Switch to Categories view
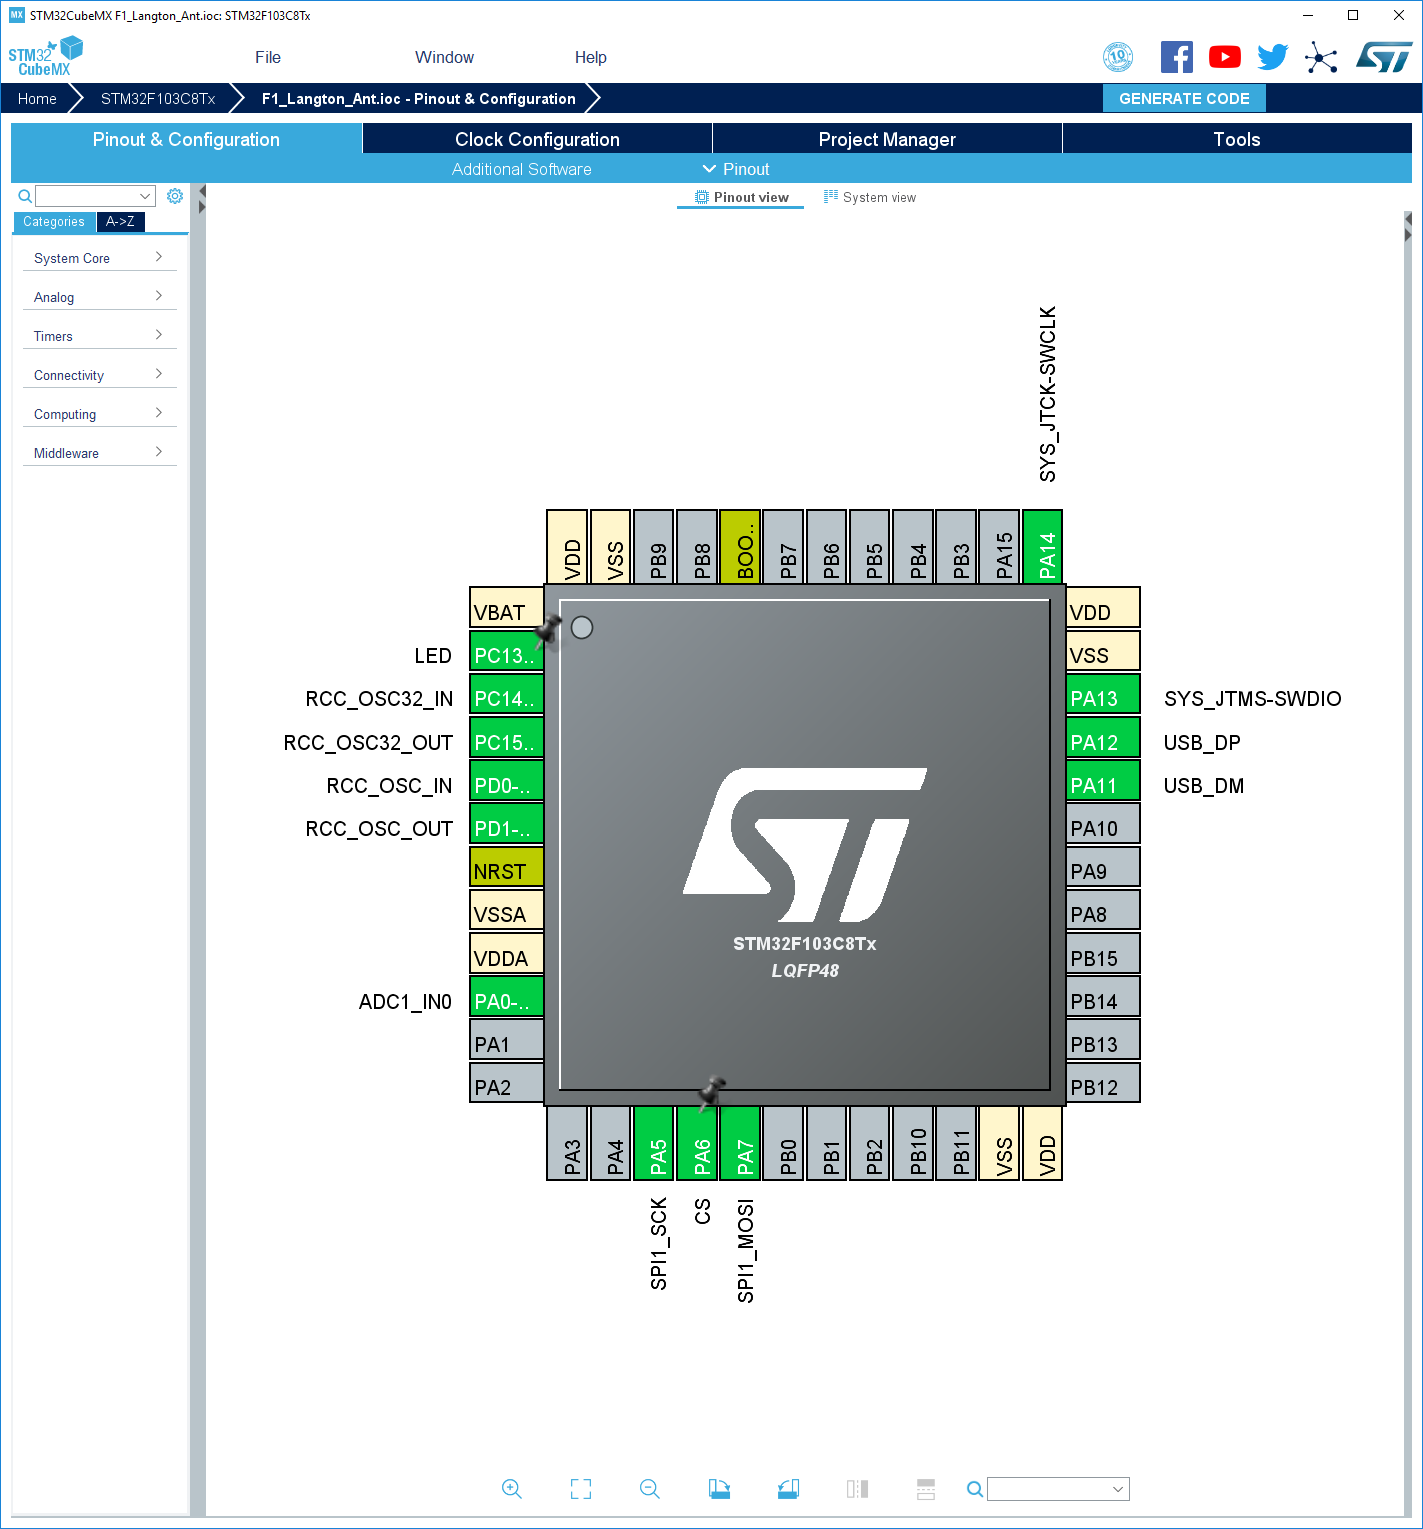Image resolution: width=1423 pixels, height=1529 pixels. (54, 222)
